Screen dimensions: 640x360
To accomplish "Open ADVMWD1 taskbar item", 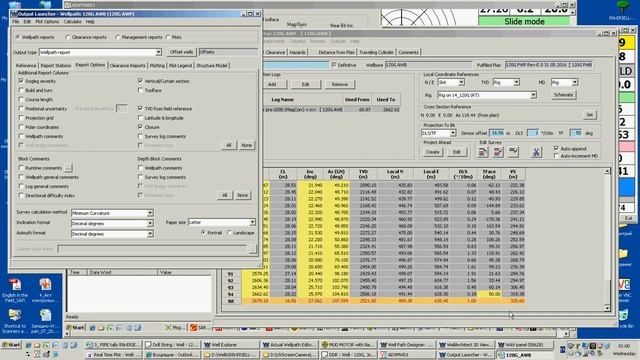I will click(x=406, y=355).
